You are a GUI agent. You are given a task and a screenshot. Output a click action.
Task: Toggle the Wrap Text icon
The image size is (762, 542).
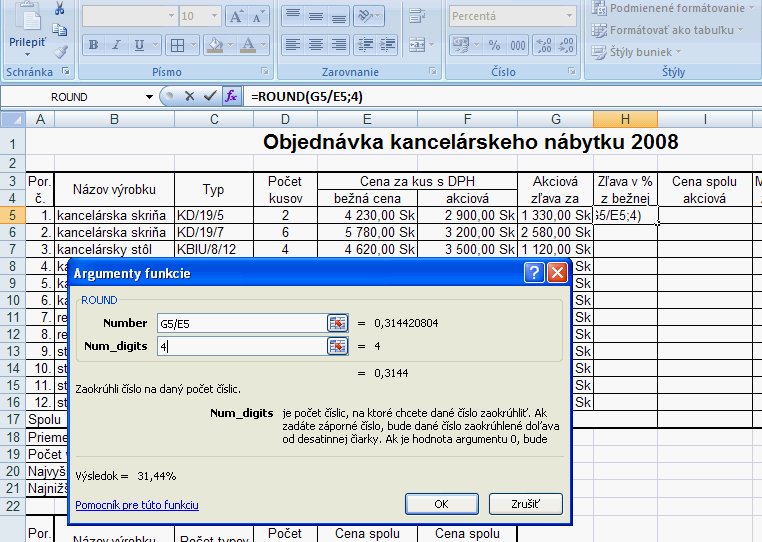(417, 16)
